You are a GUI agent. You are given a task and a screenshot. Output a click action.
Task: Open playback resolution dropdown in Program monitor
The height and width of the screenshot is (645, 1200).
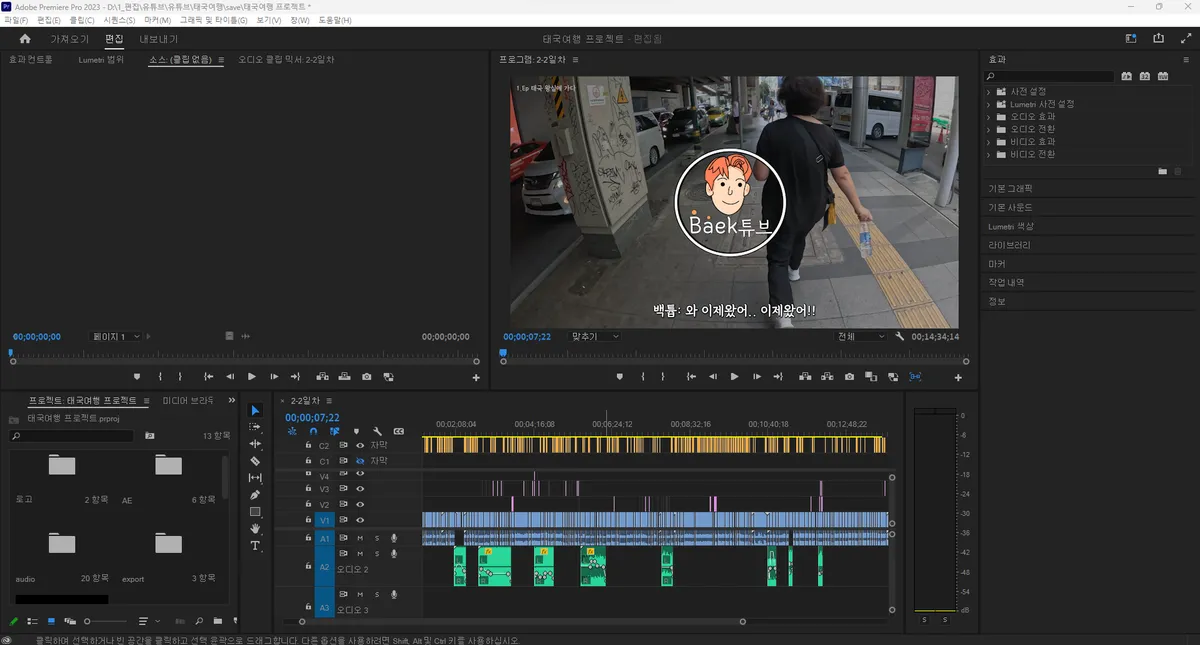pos(861,337)
